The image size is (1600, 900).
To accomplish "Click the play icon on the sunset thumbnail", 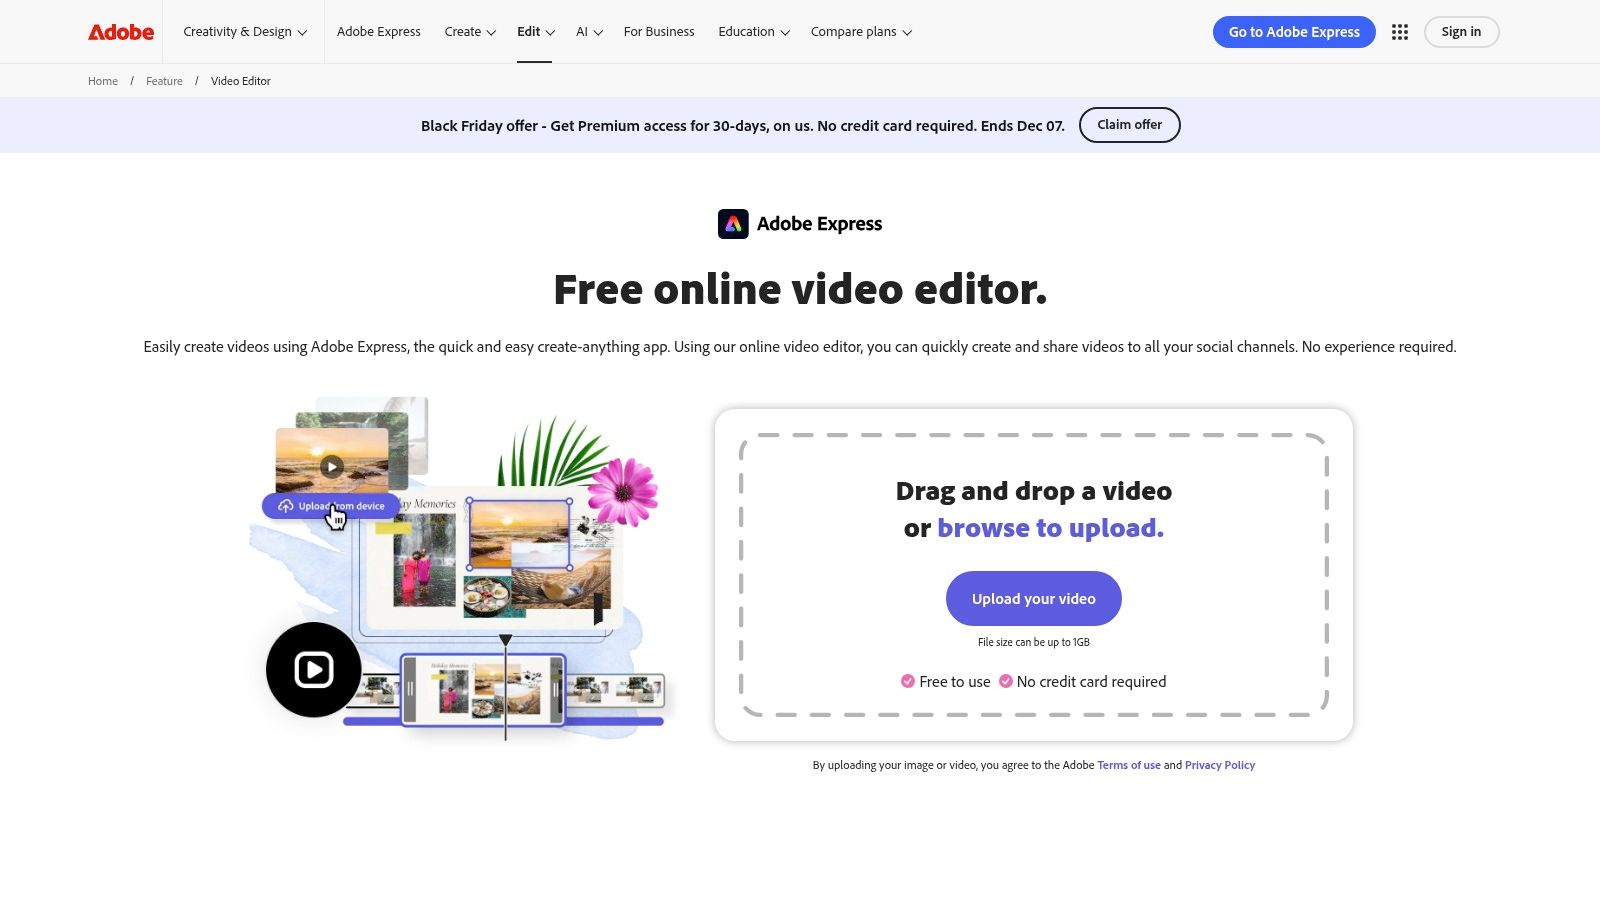I will point(332,466).
